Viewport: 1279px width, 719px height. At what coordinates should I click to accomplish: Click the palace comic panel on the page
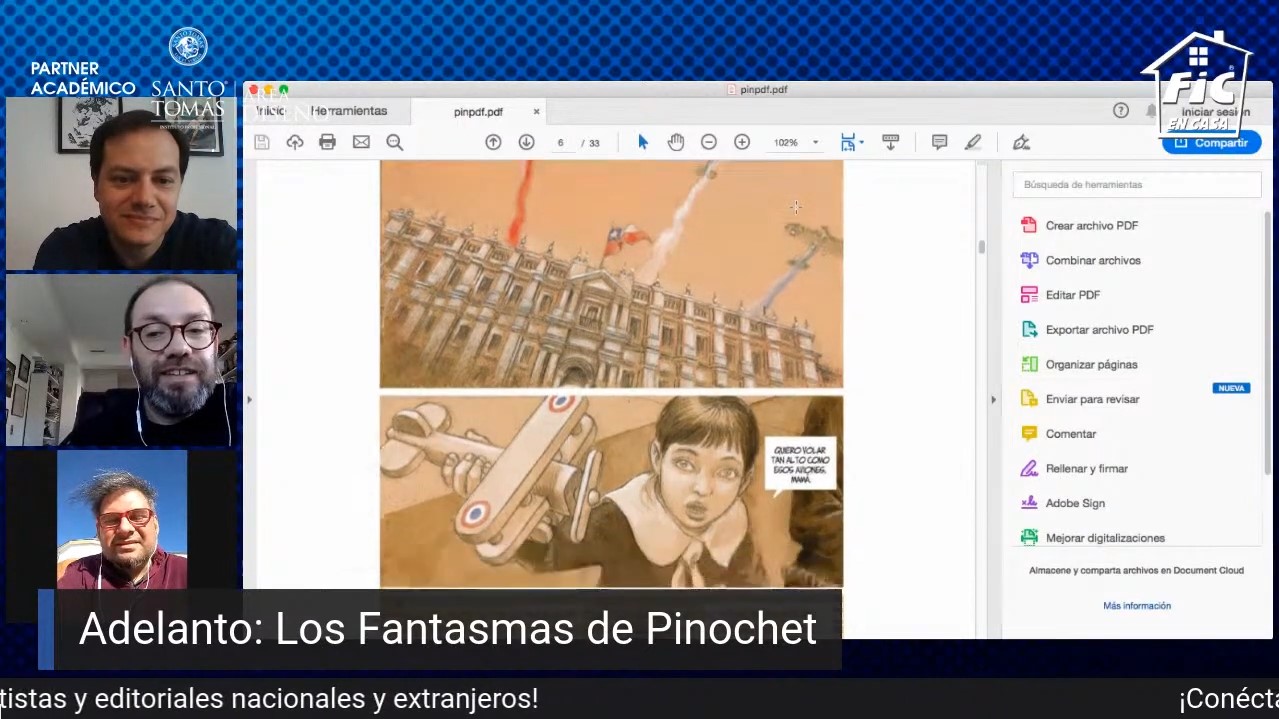pos(611,273)
